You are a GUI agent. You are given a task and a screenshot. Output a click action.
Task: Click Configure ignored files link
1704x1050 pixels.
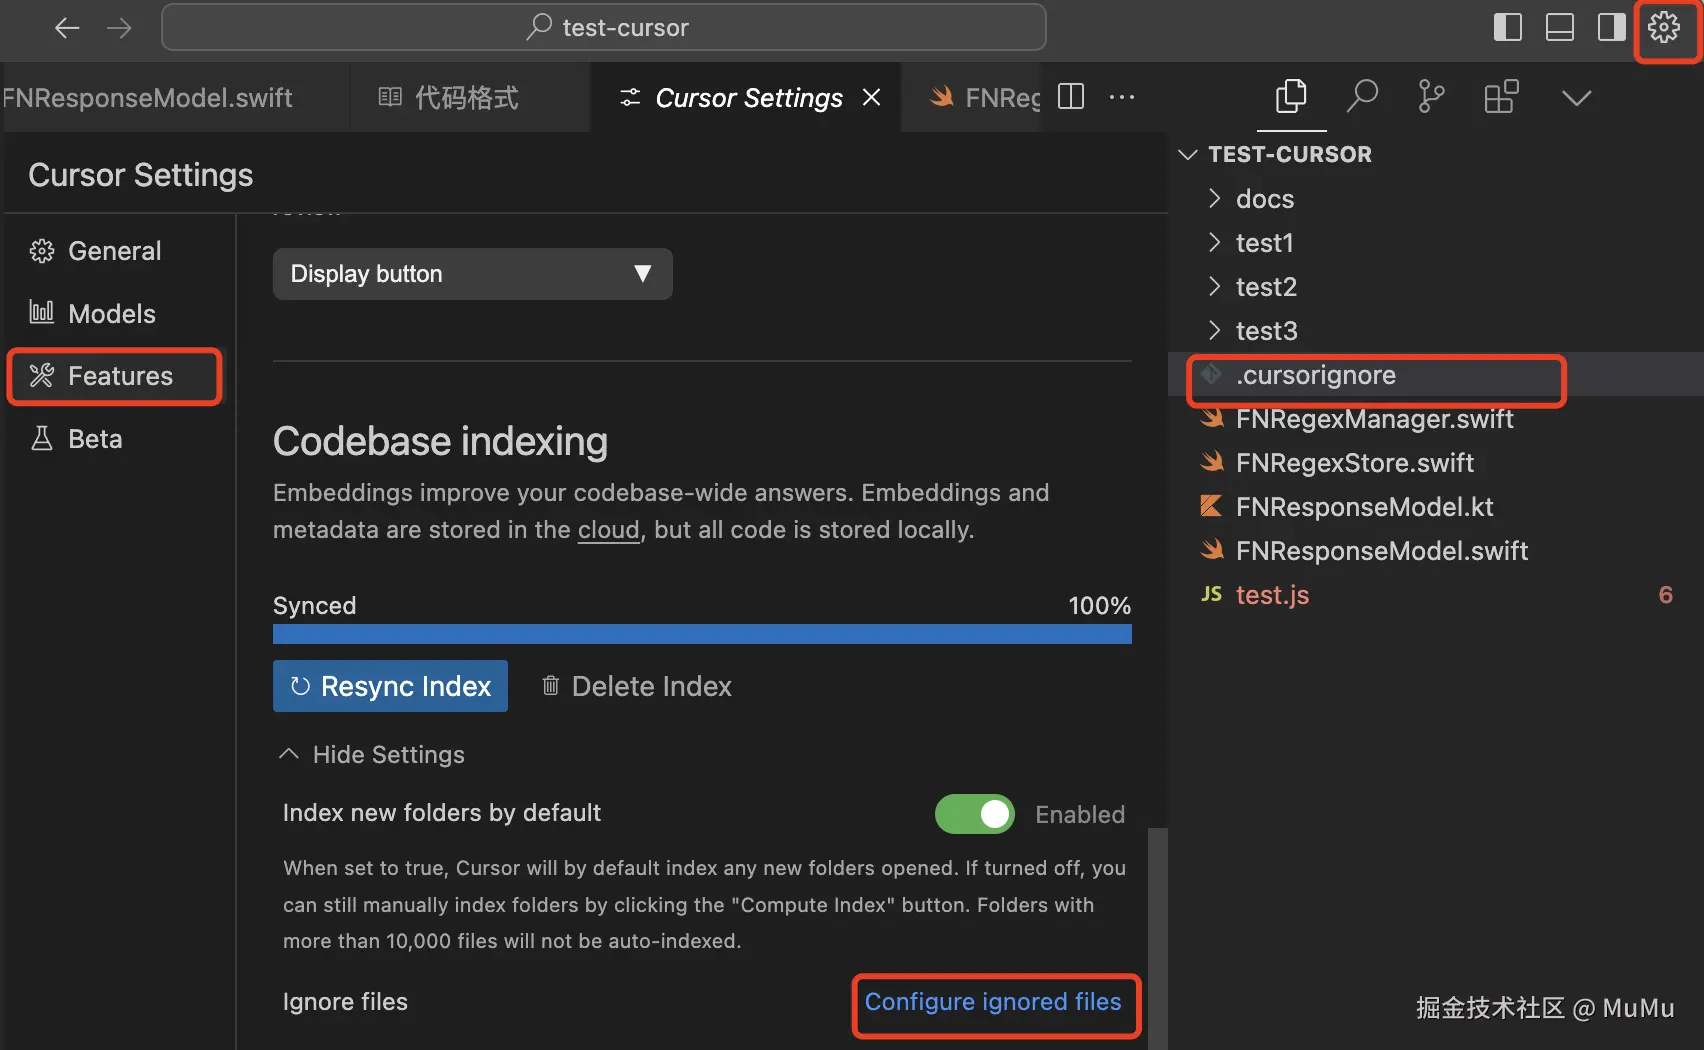pyautogui.click(x=993, y=1002)
